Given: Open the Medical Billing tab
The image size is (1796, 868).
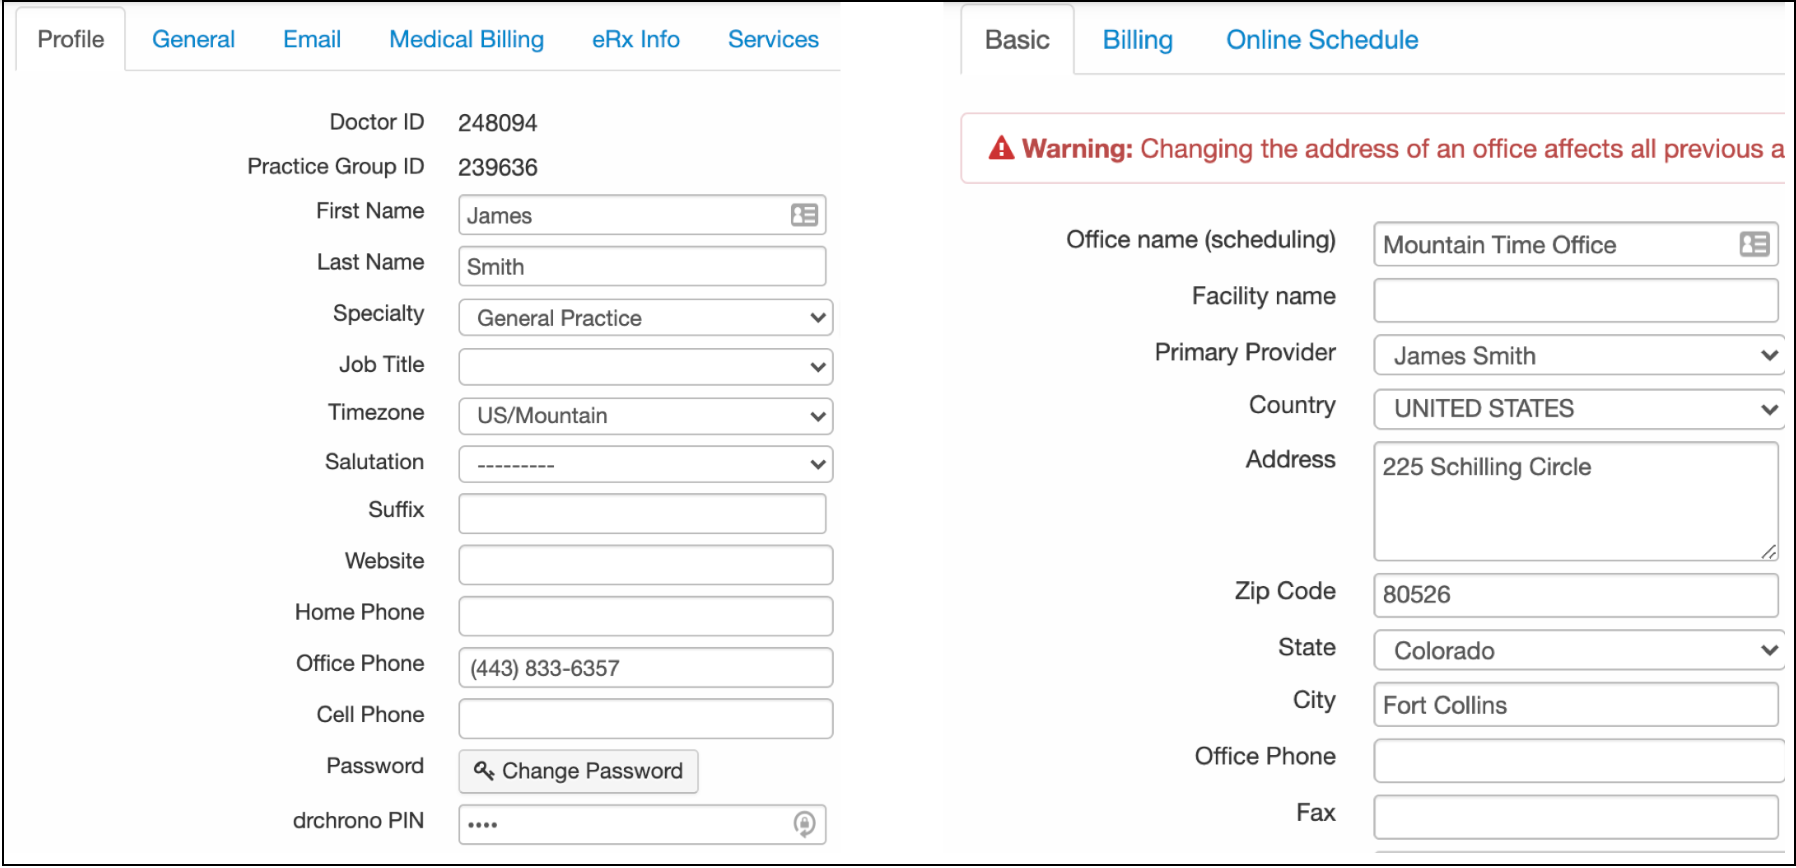Looking at the screenshot, I should point(467,39).
